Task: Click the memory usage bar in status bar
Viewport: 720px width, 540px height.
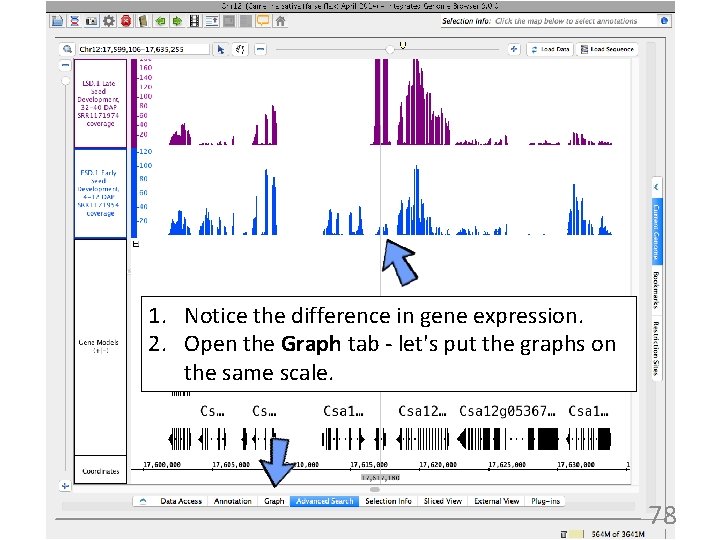Action: pos(577,534)
